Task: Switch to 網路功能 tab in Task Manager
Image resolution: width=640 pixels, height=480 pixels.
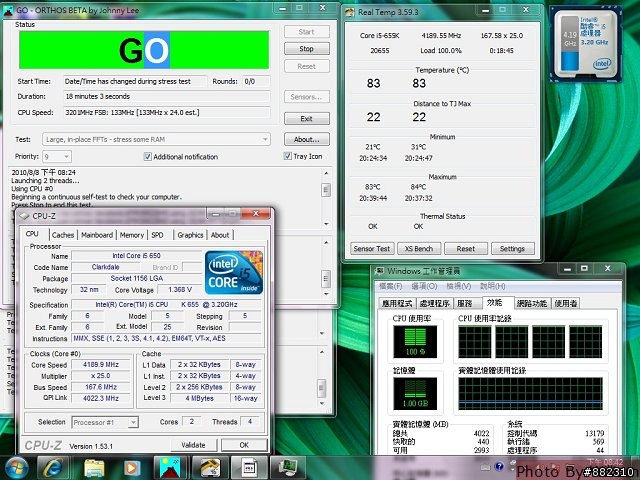Action: point(531,303)
